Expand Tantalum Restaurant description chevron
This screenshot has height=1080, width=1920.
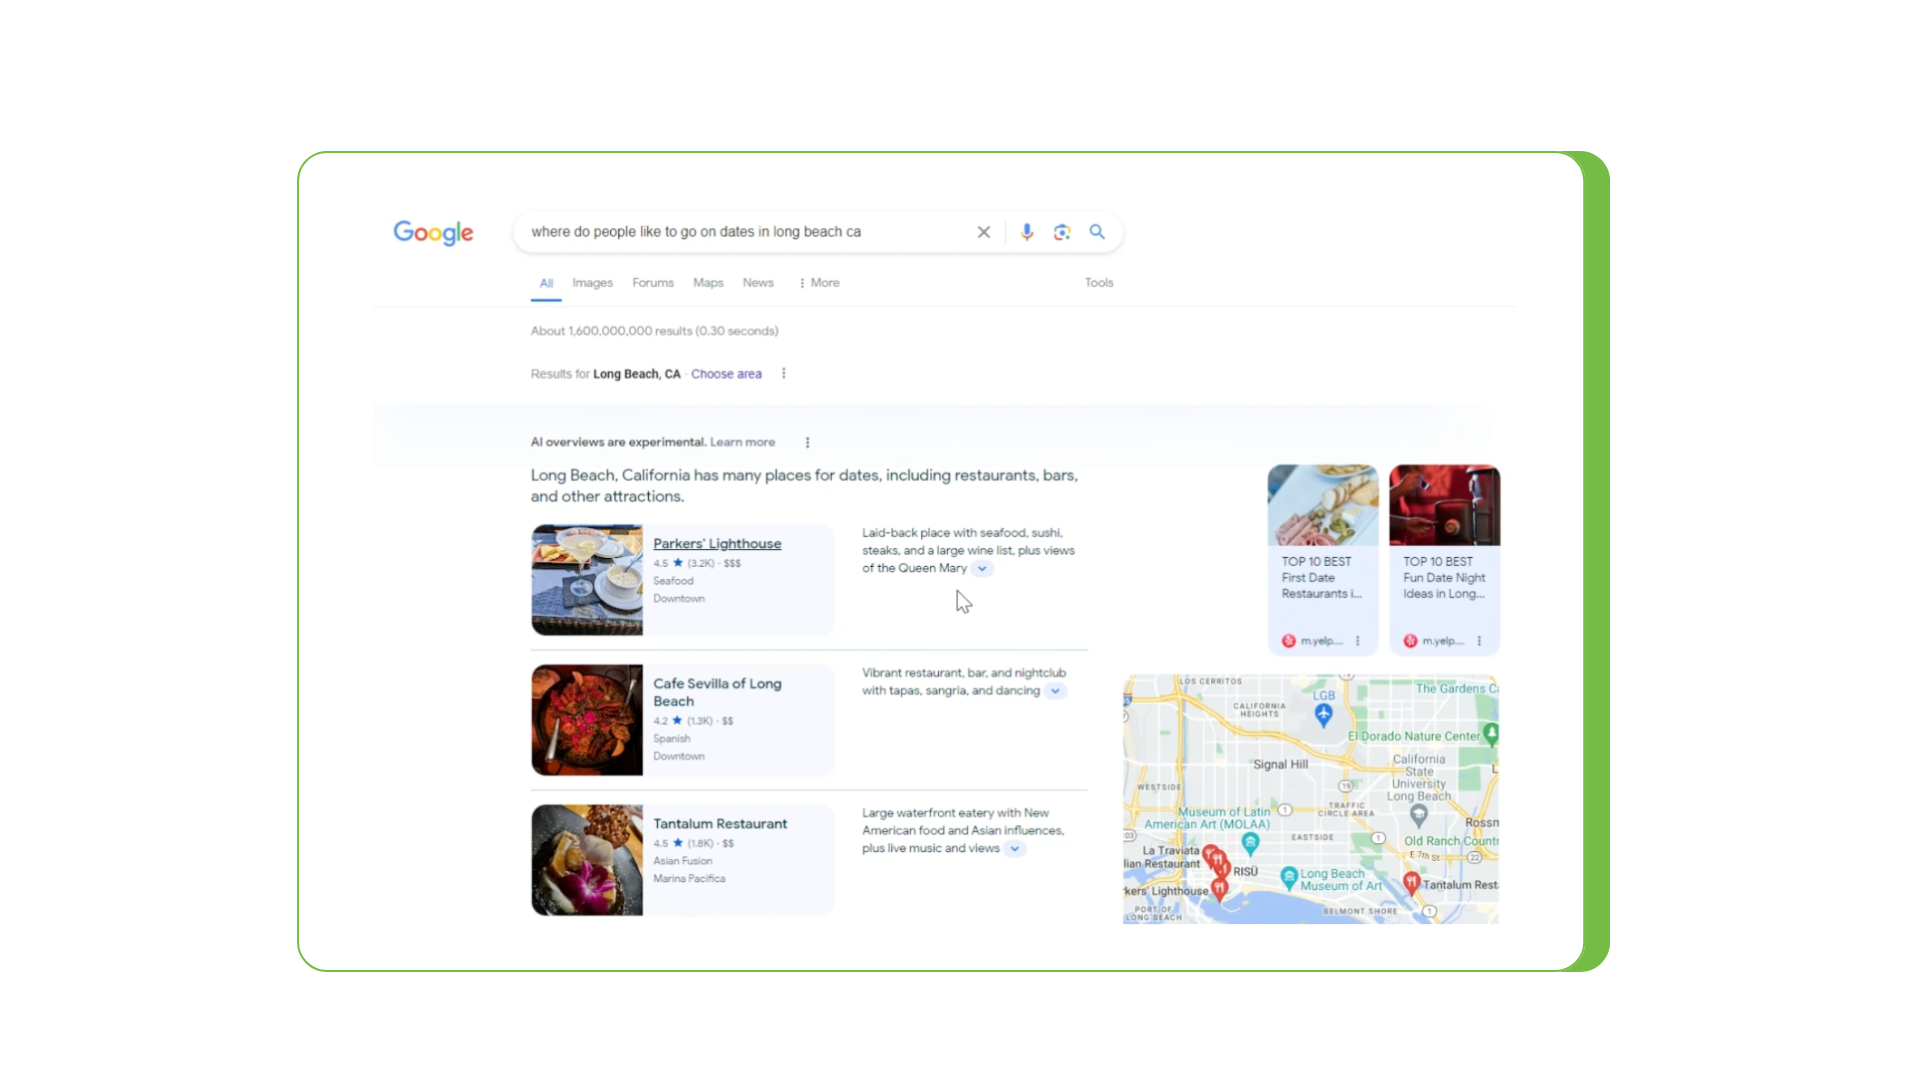tap(1015, 848)
